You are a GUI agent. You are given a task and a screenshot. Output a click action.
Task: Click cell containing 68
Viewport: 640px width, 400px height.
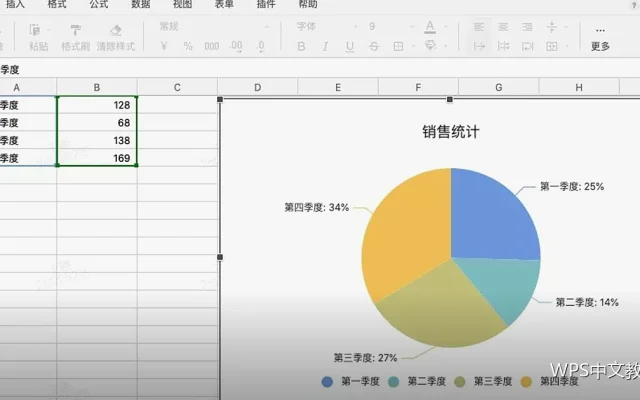(97, 122)
